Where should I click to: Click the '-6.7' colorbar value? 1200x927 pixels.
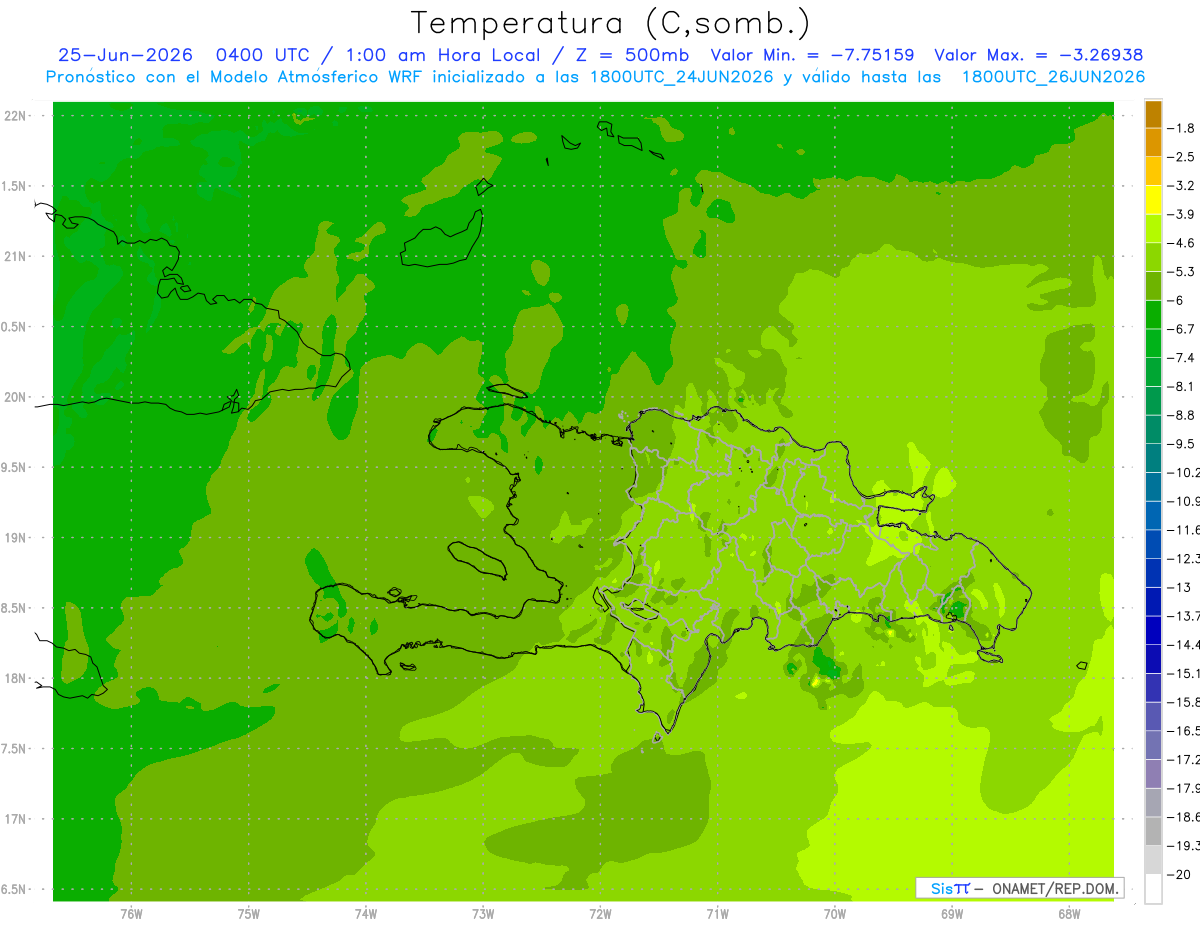pyautogui.click(x=1182, y=329)
